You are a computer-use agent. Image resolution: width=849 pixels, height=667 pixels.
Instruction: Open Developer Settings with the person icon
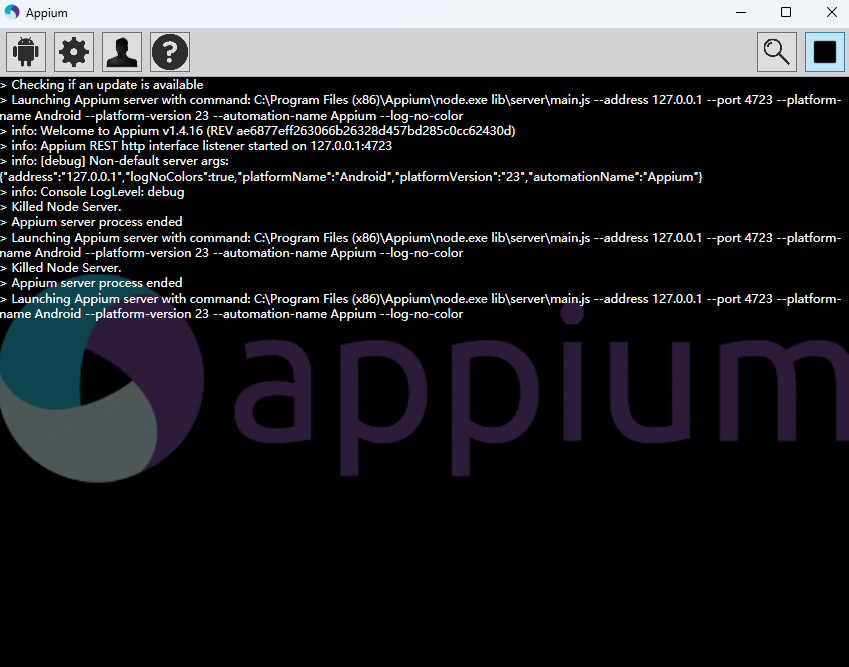tap(122, 52)
